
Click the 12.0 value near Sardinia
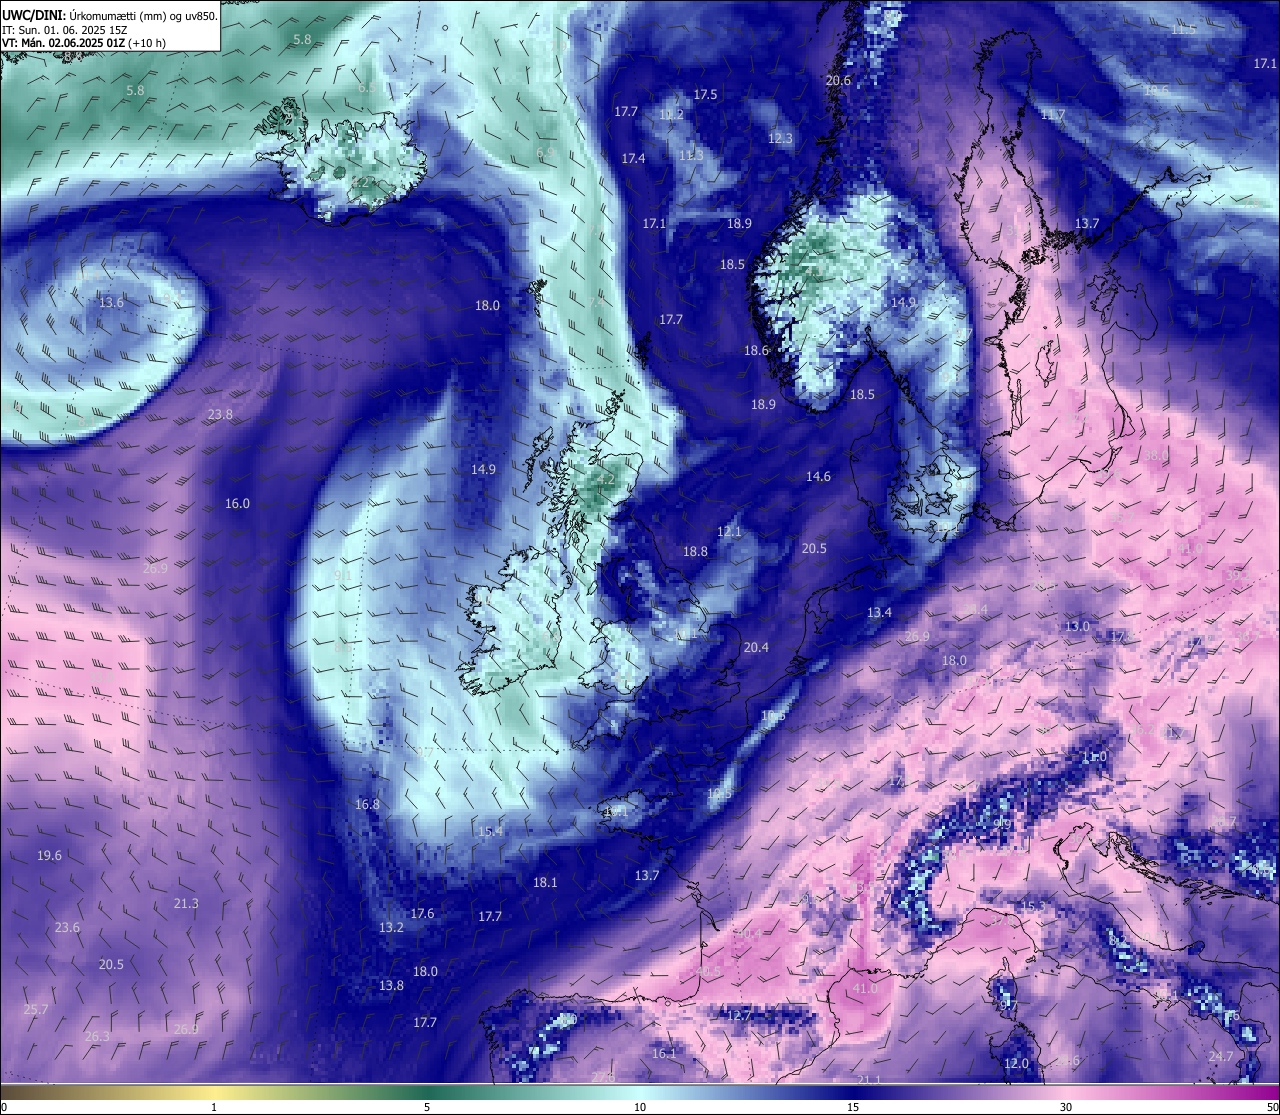tap(1016, 1063)
